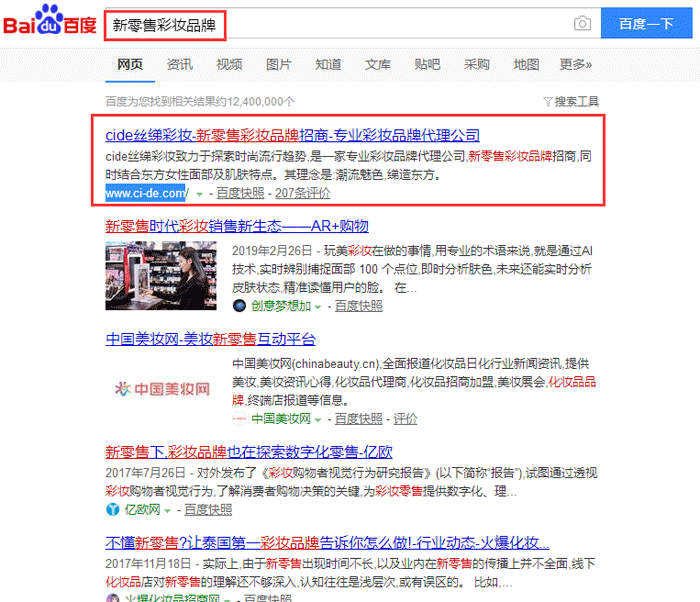Open the 评价 link for 中国美妆网
This screenshot has height=602, width=700.
(405, 419)
